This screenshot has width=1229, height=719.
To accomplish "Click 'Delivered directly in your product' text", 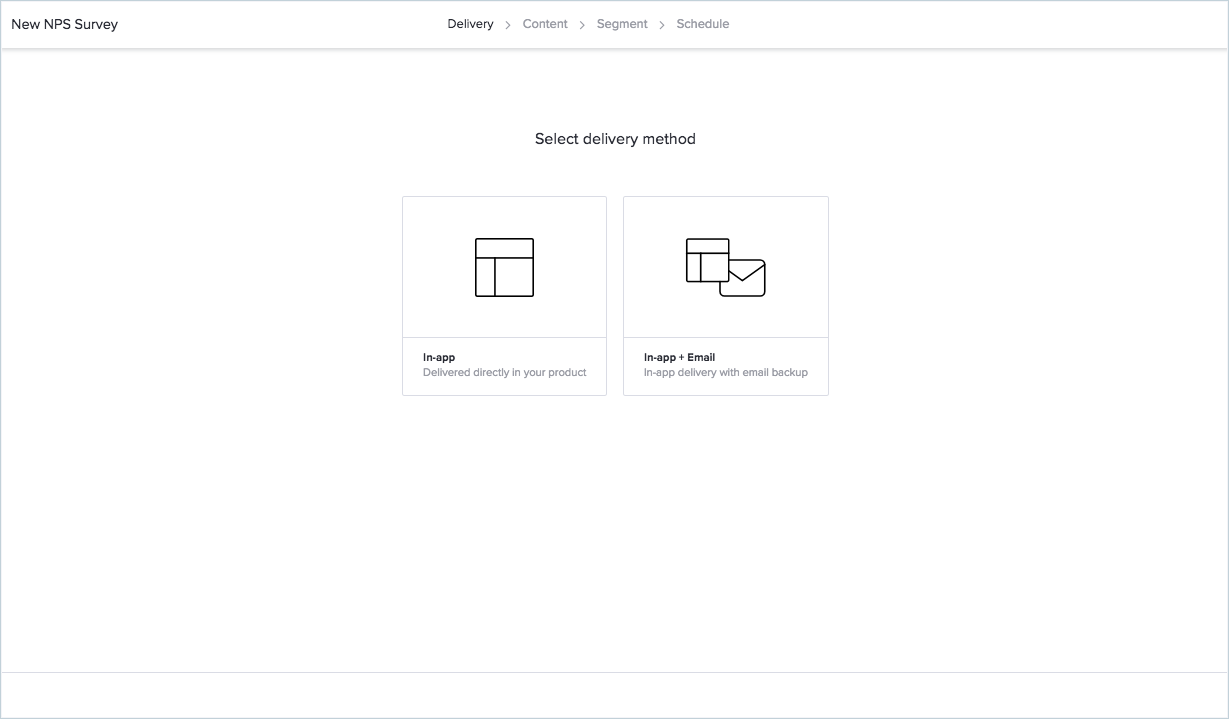I will pyautogui.click(x=505, y=372).
